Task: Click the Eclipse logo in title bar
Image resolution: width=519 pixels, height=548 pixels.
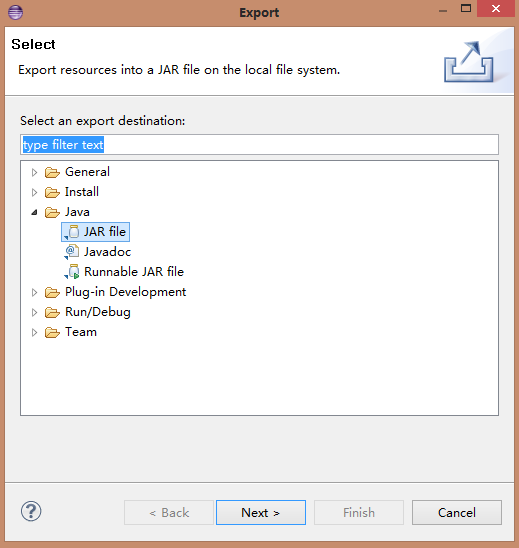Action: (15, 13)
